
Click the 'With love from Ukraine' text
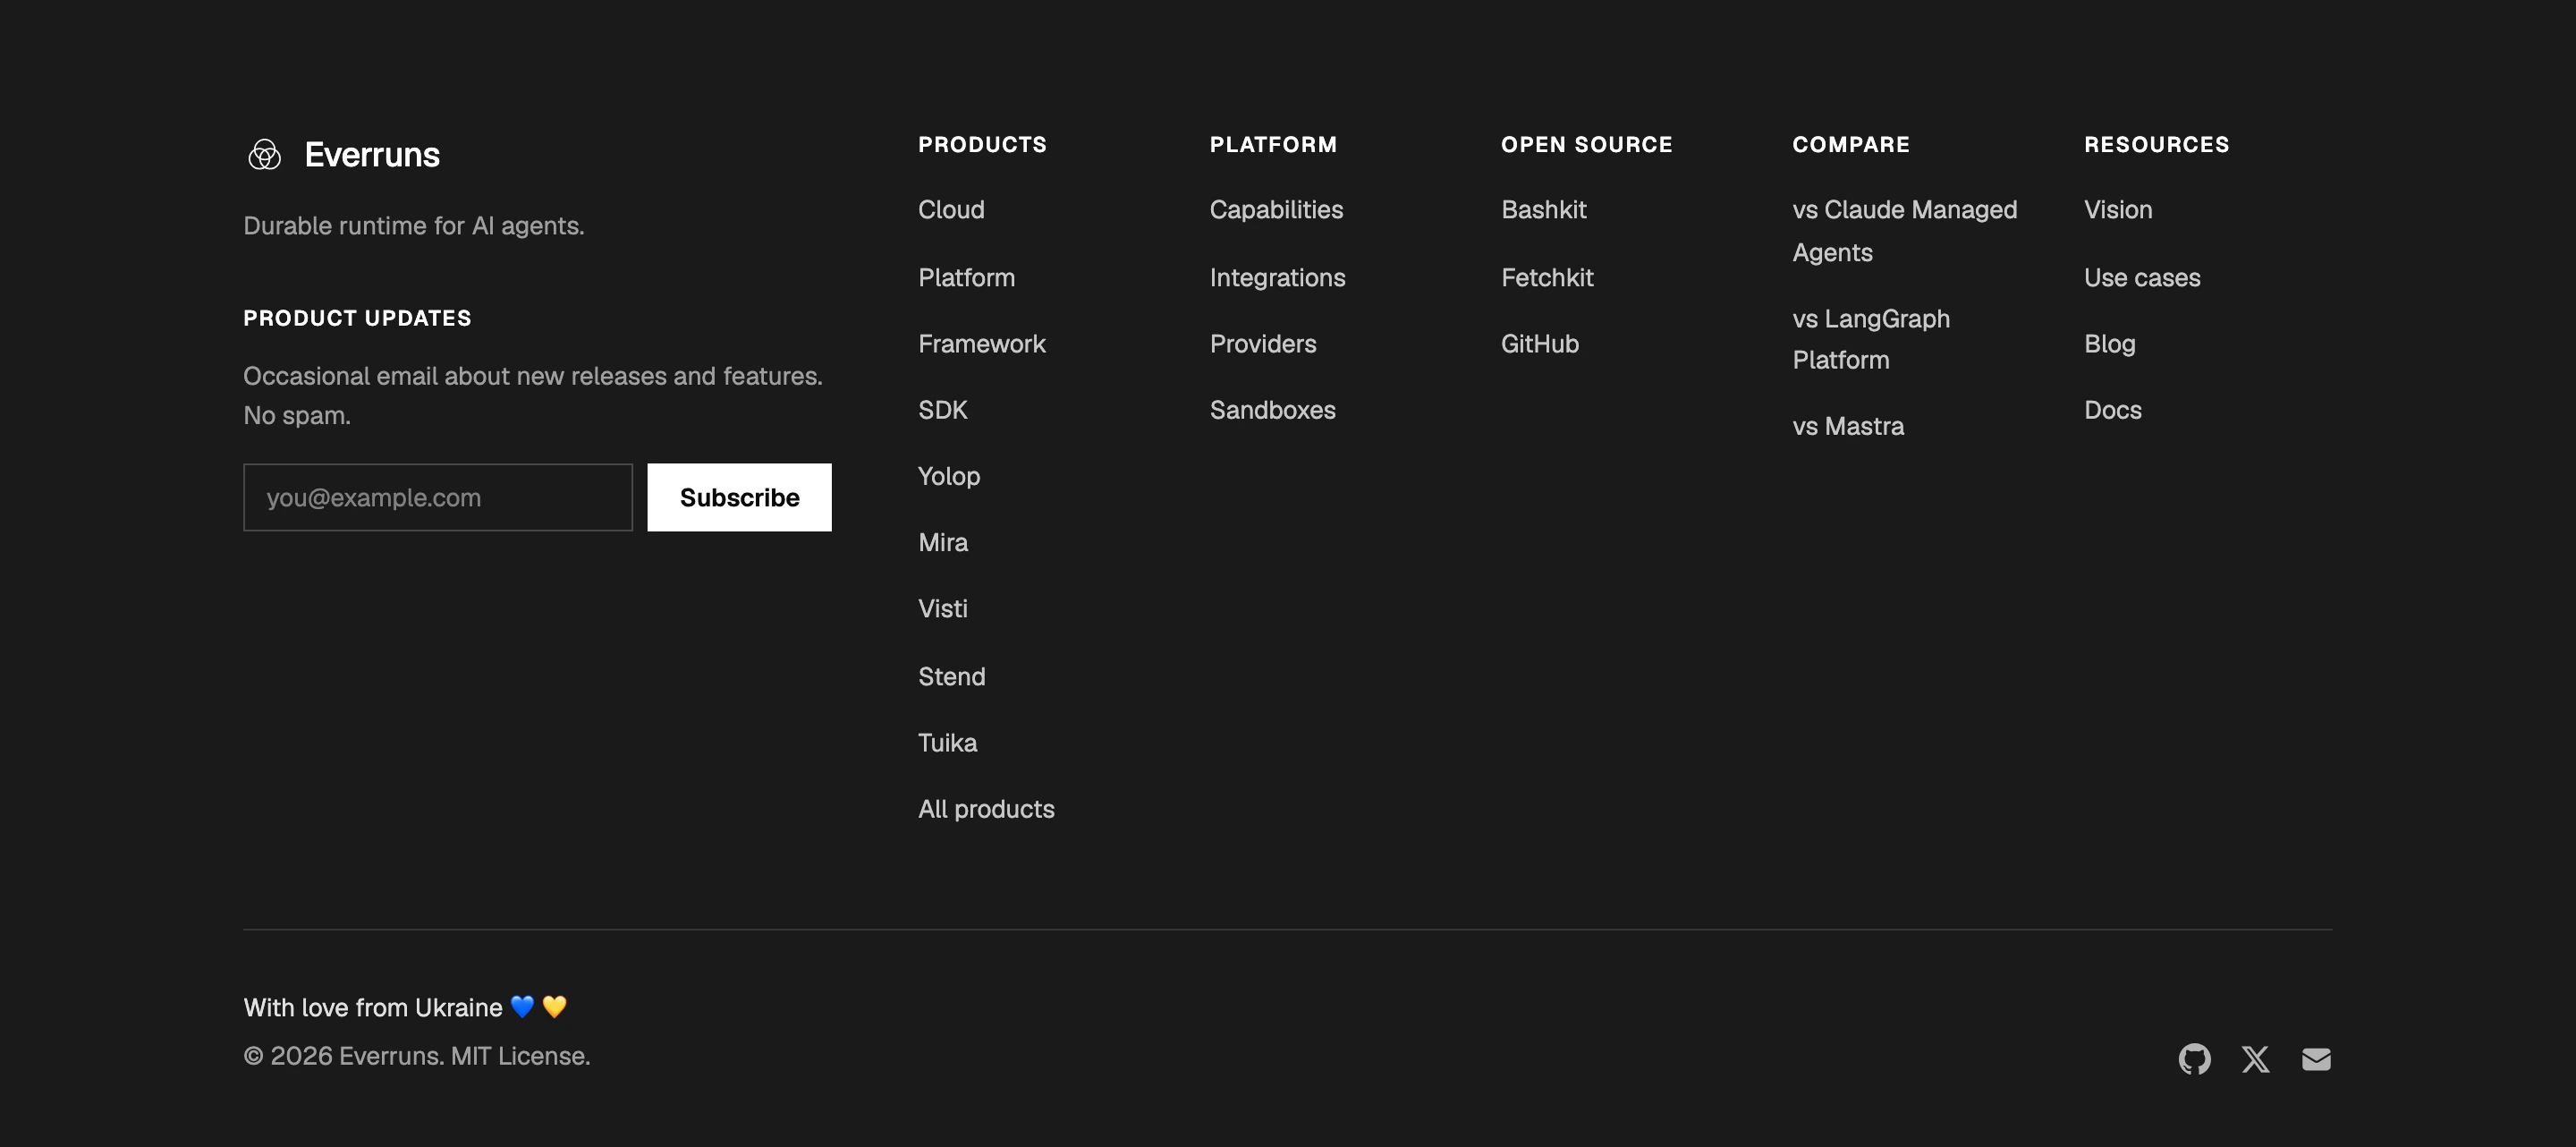373,1008
